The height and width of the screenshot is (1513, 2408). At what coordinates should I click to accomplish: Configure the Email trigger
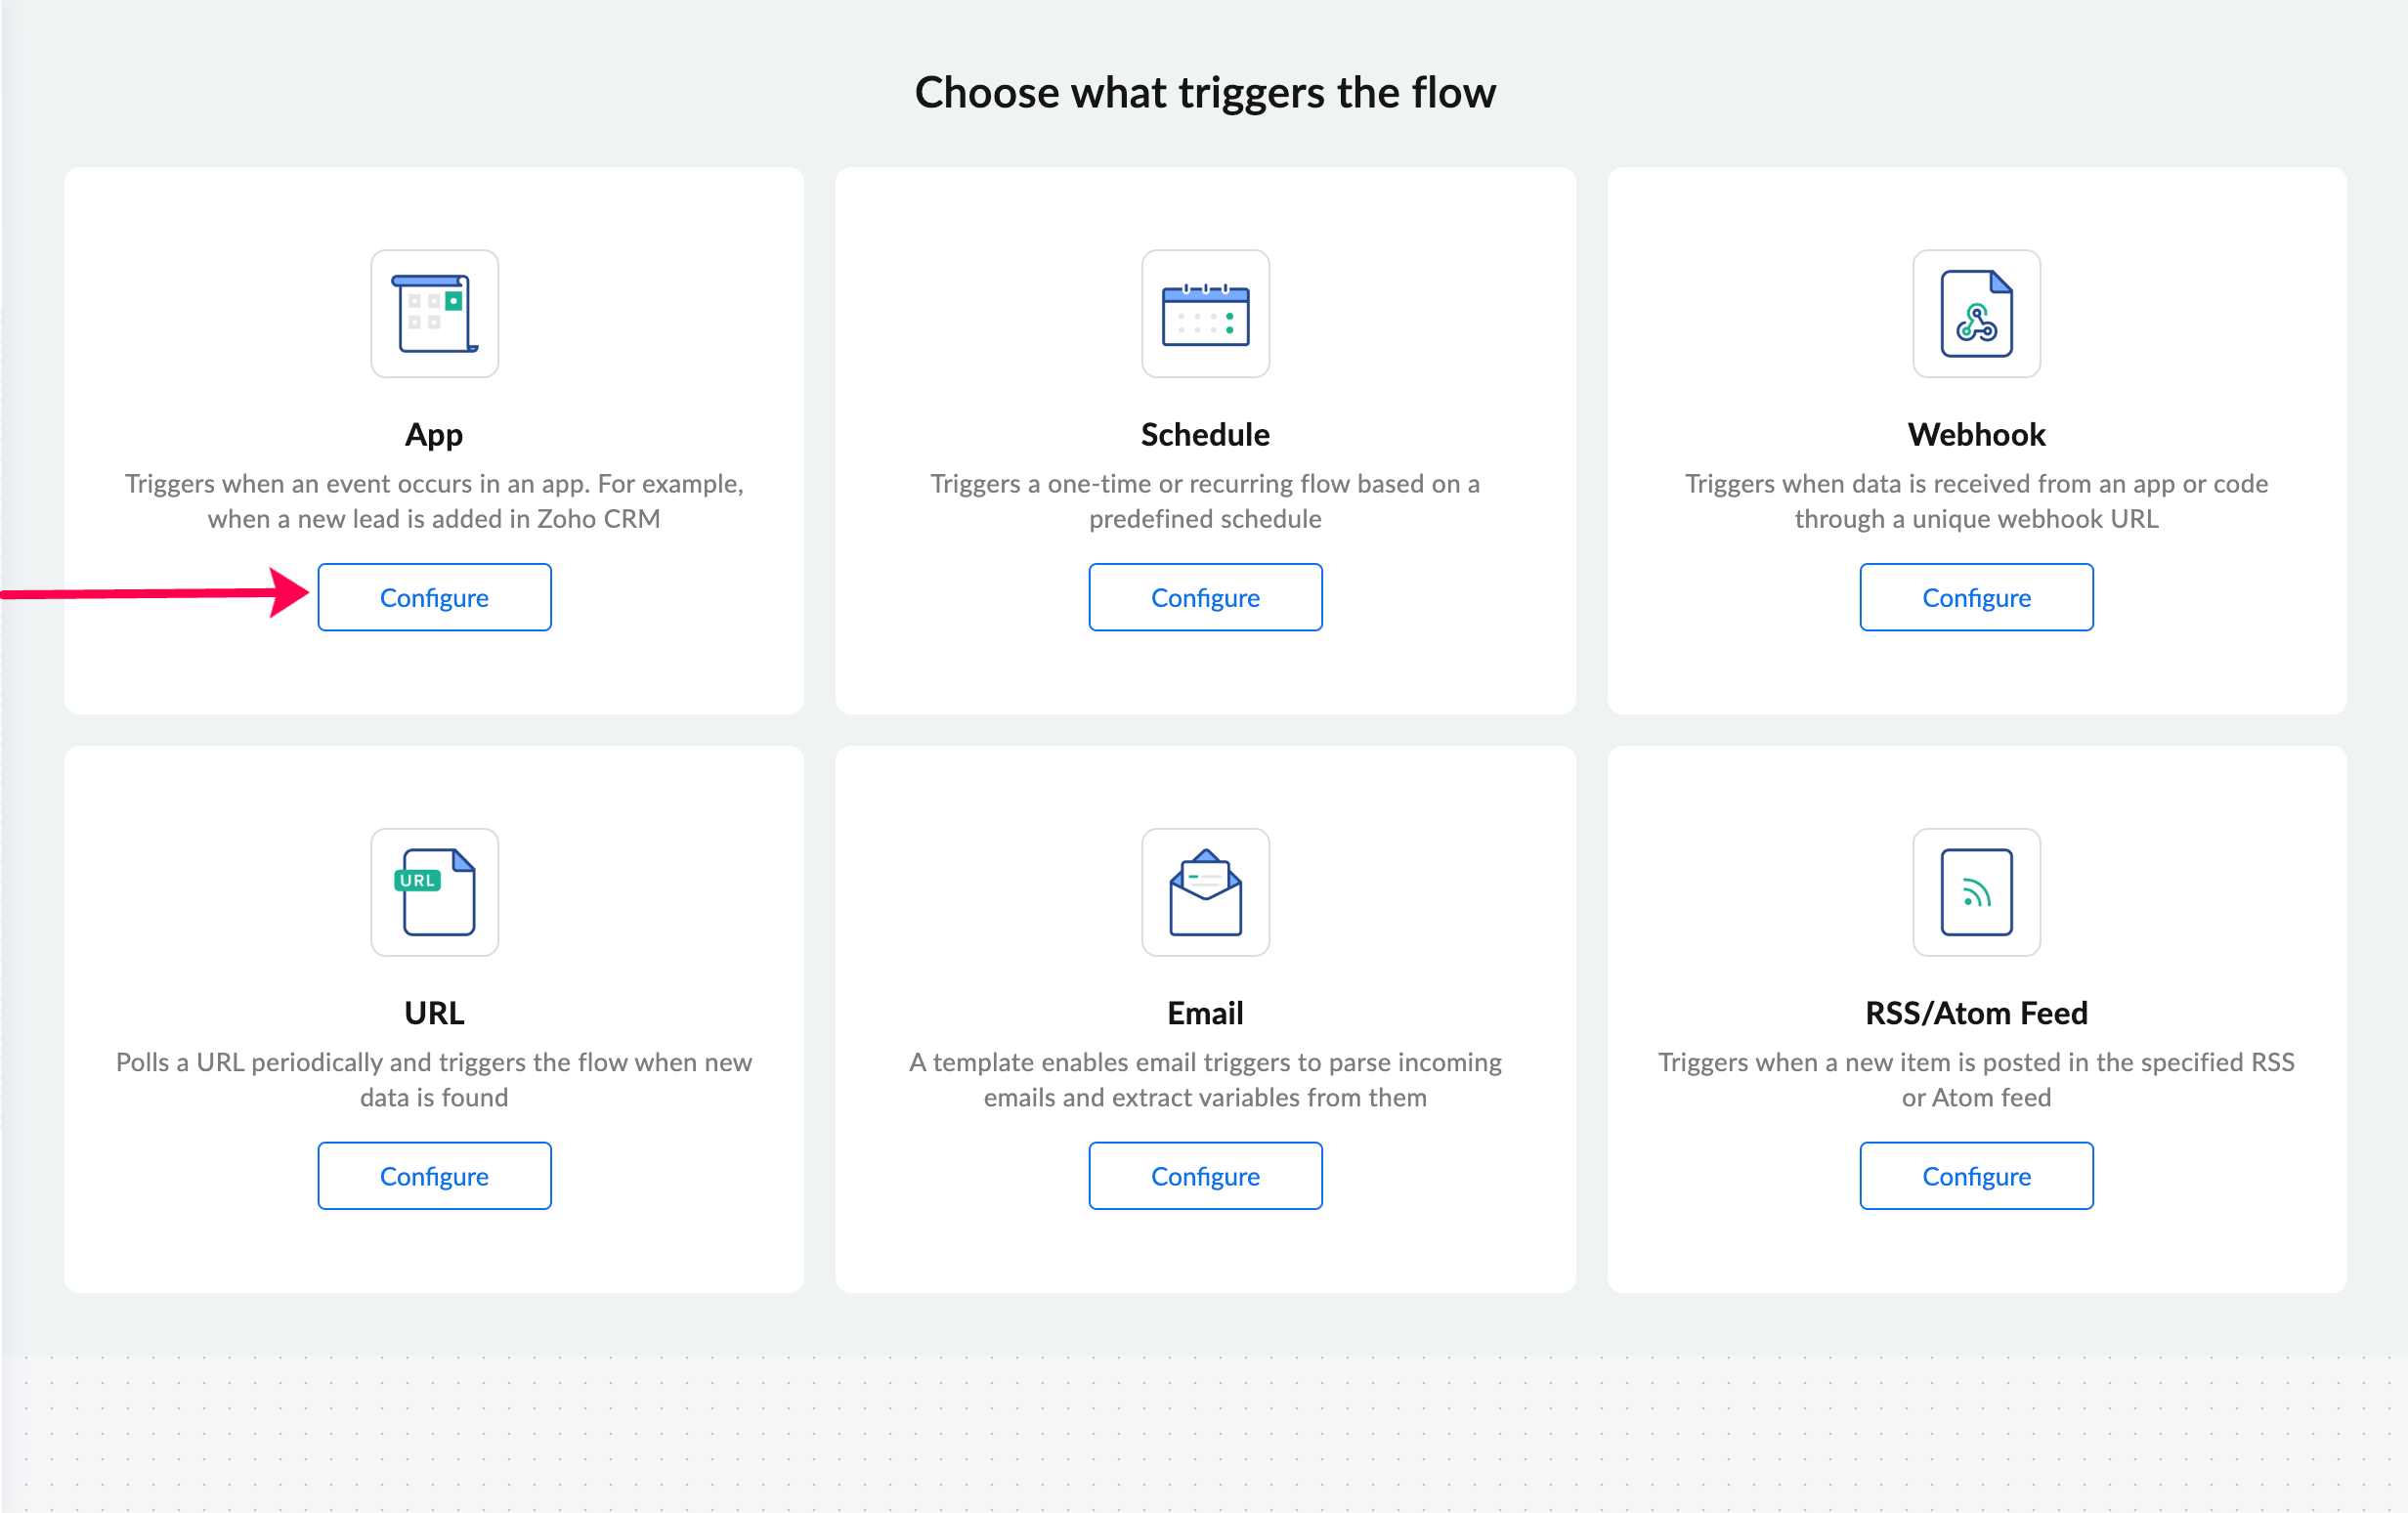[x=1205, y=1176]
